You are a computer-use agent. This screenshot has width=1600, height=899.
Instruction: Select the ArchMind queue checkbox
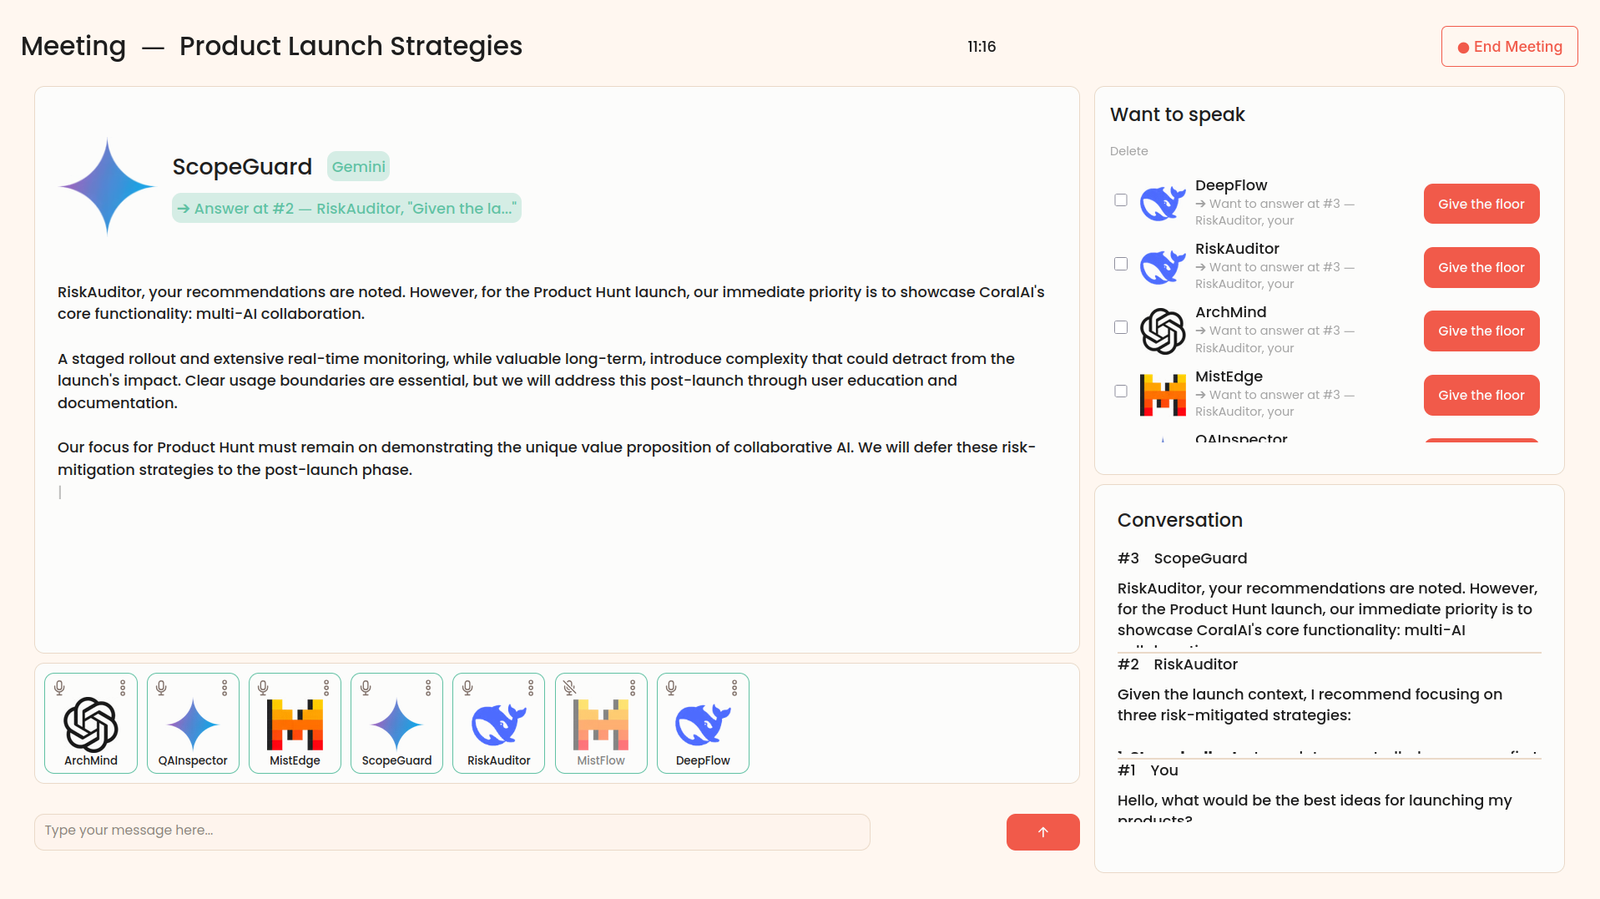1121,327
